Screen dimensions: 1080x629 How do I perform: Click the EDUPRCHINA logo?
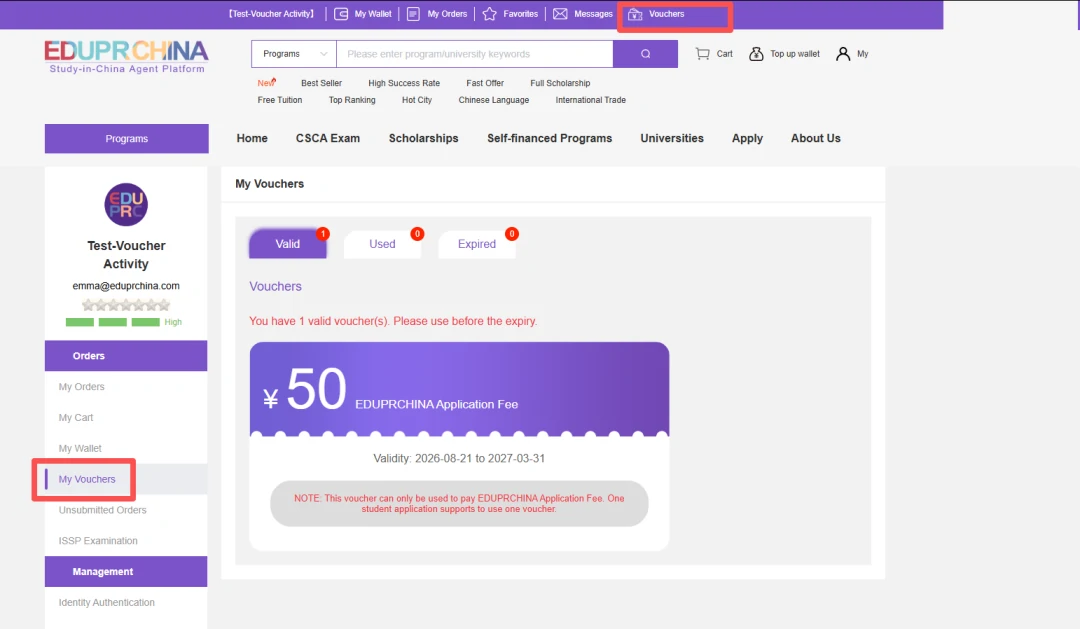click(x=126, y=56)
